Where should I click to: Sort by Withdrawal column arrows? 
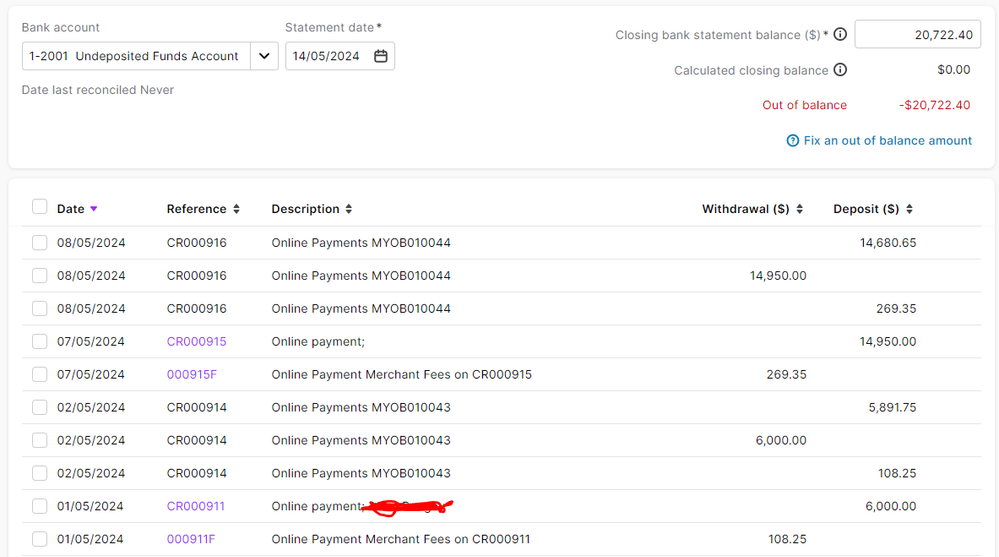pos(799,209)
